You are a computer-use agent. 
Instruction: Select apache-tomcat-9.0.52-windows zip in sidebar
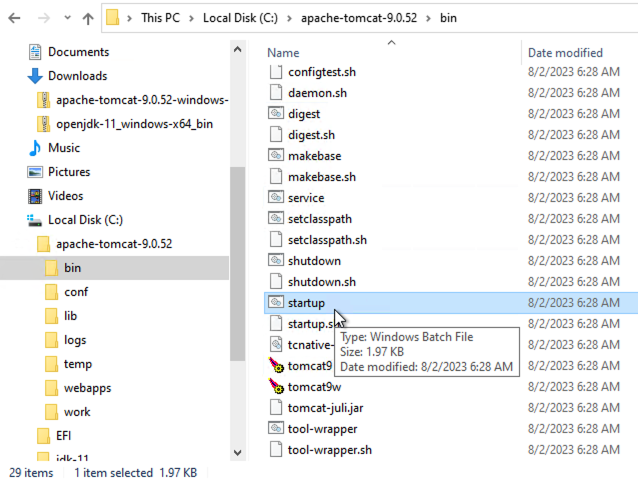click(142, 100)
